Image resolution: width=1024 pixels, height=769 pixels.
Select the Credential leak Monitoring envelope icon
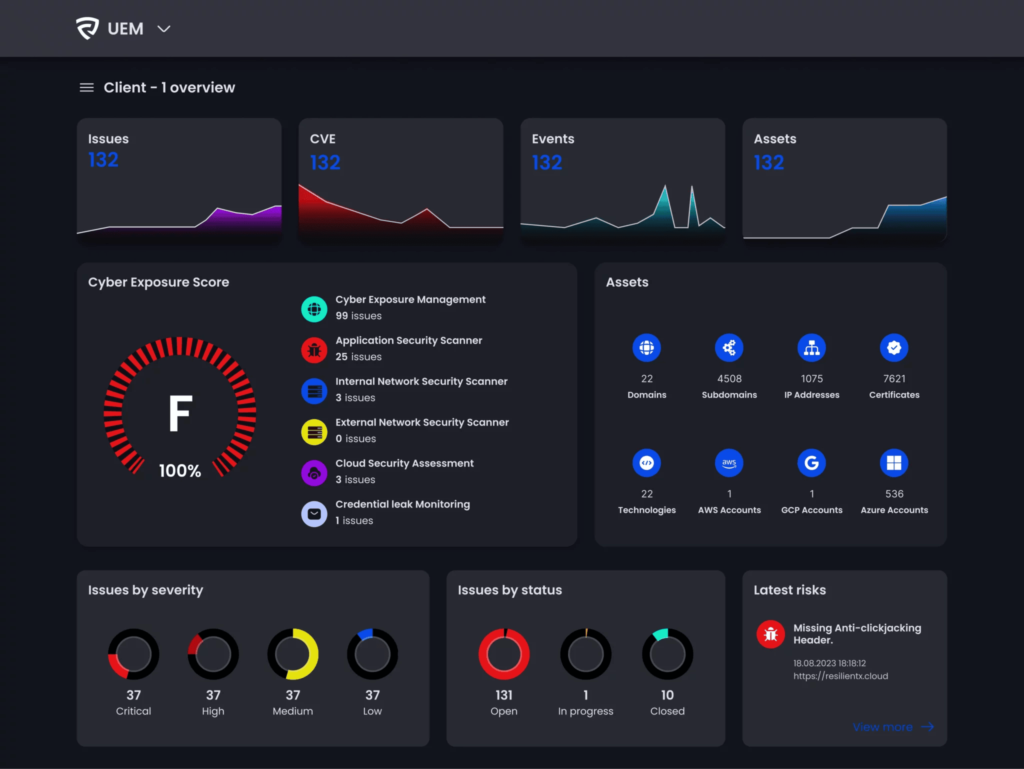(314, 514)
